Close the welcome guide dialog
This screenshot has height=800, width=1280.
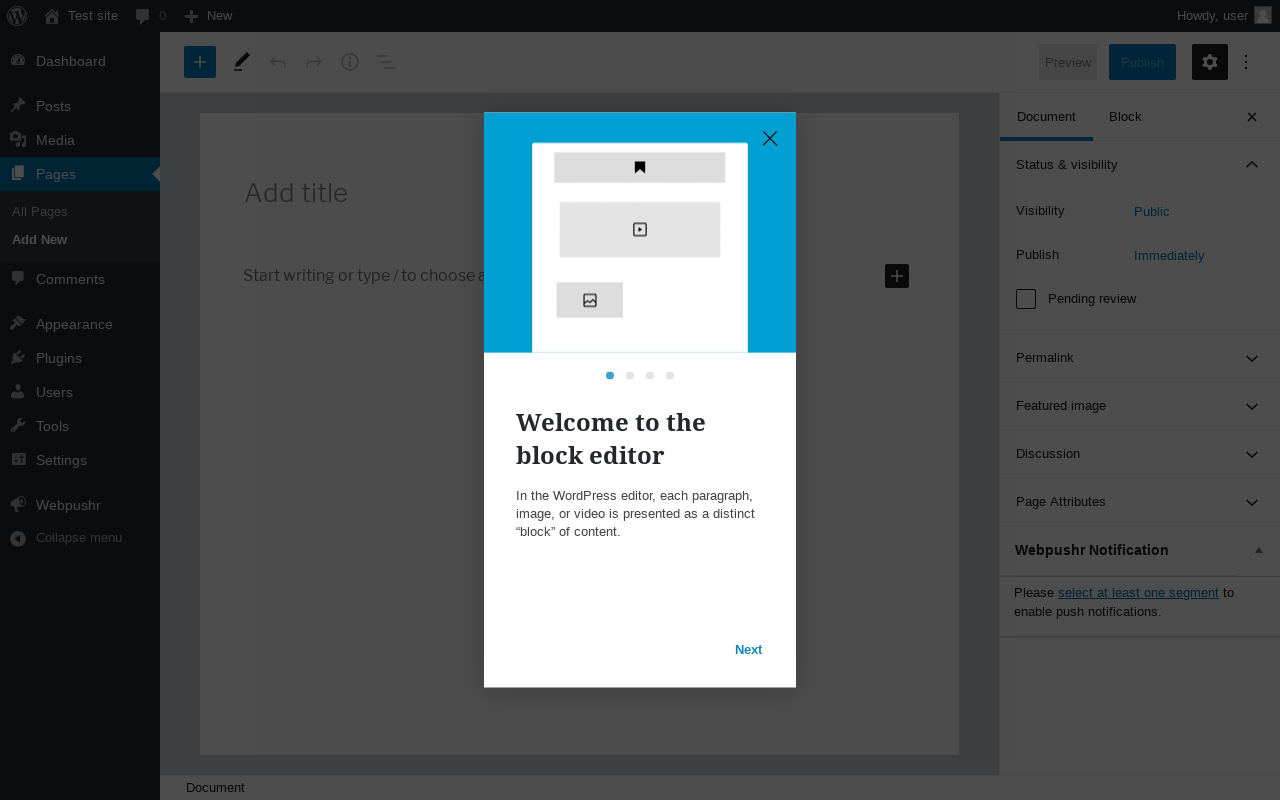[770, 138]
